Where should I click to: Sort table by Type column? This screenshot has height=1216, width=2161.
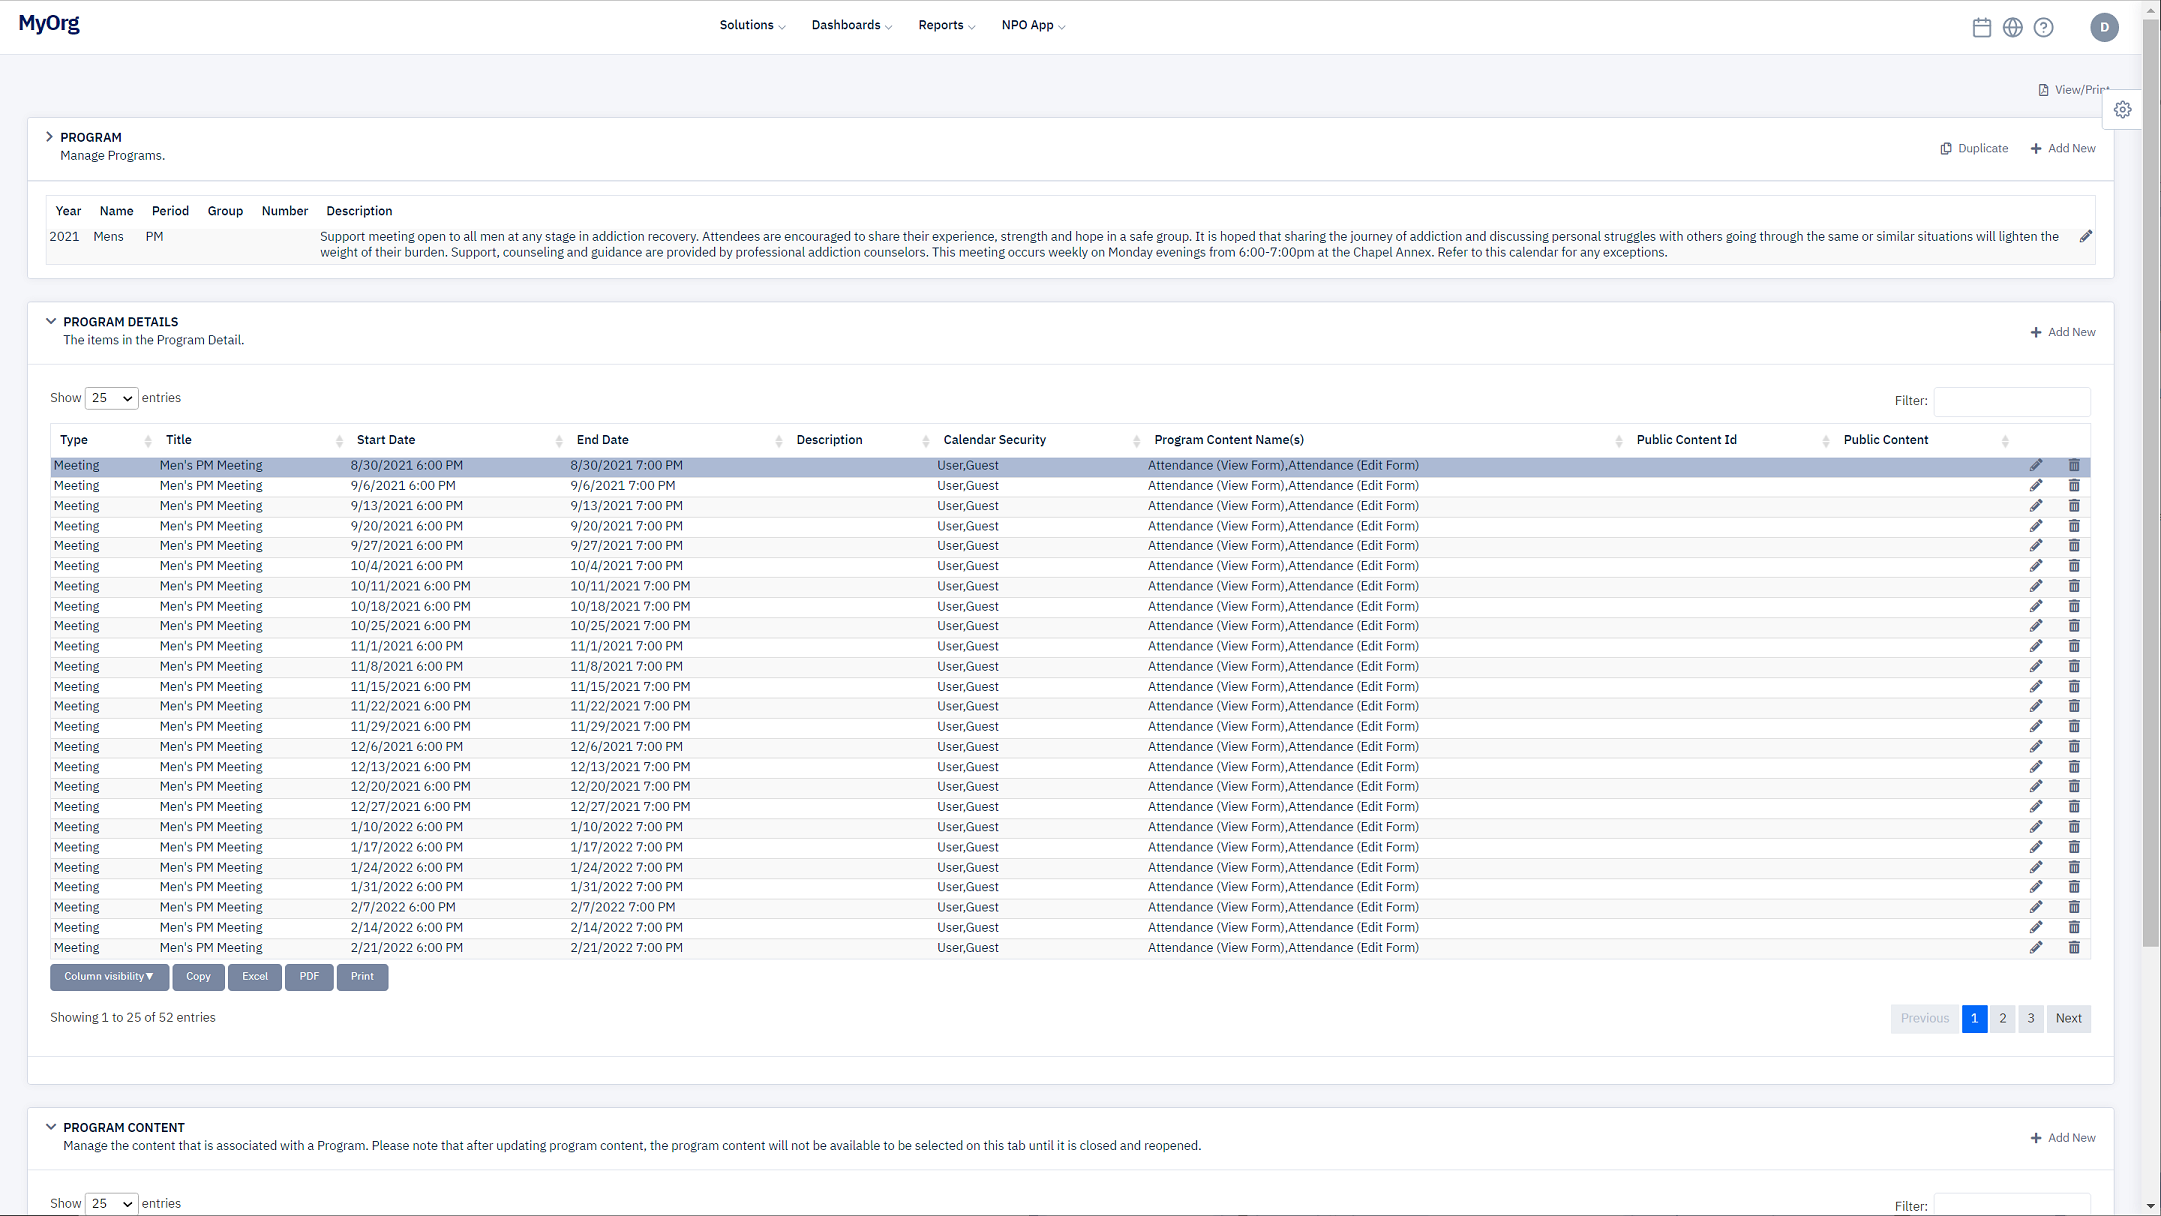tap(103, 440)
